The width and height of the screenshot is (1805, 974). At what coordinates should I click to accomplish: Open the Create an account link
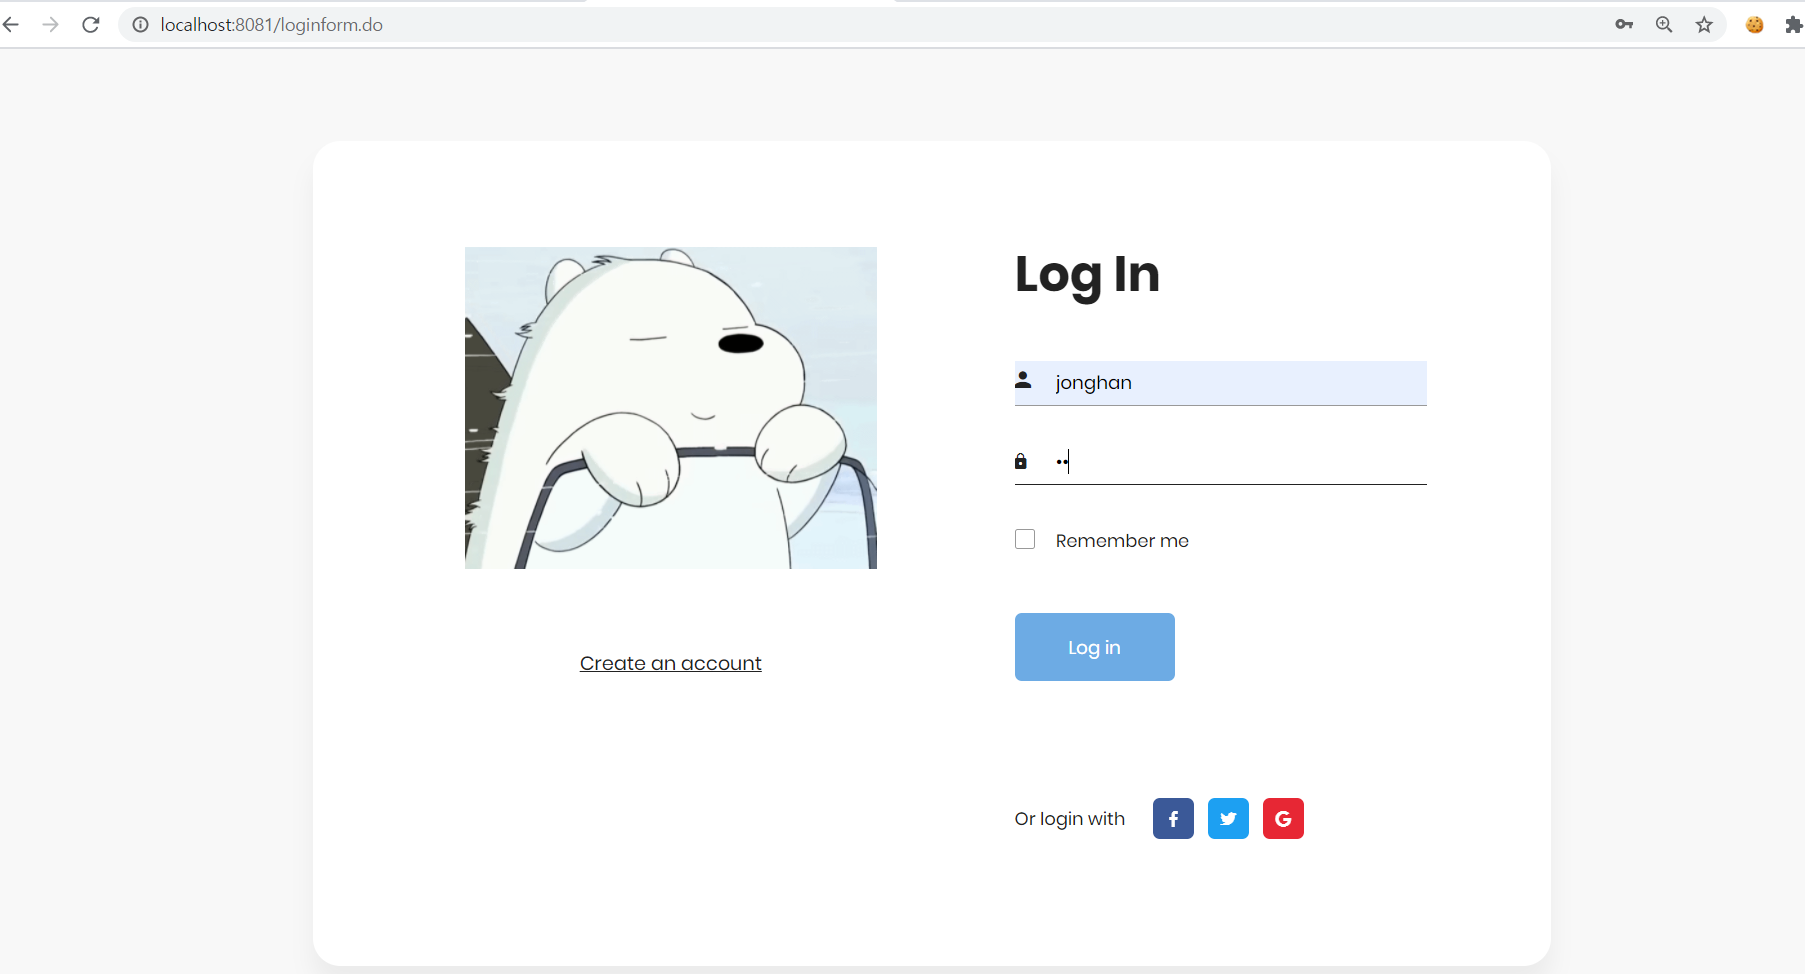(670, 662)
